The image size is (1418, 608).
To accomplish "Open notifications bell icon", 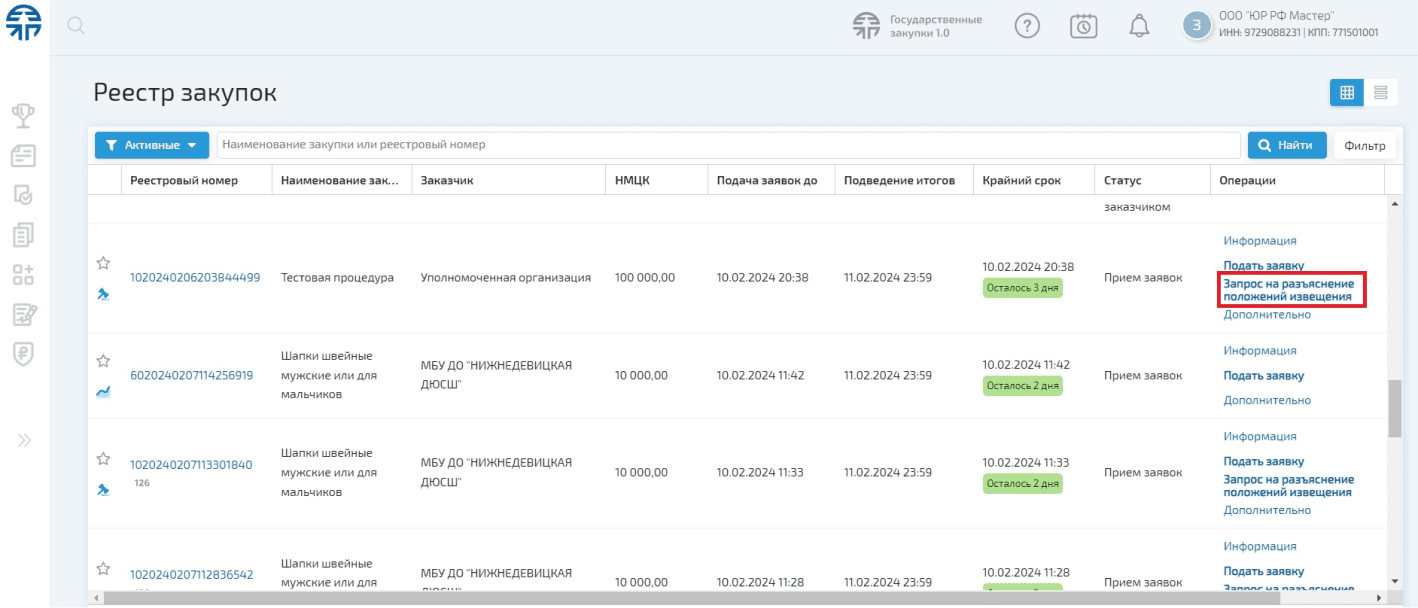I will (x=1139, y=27).
